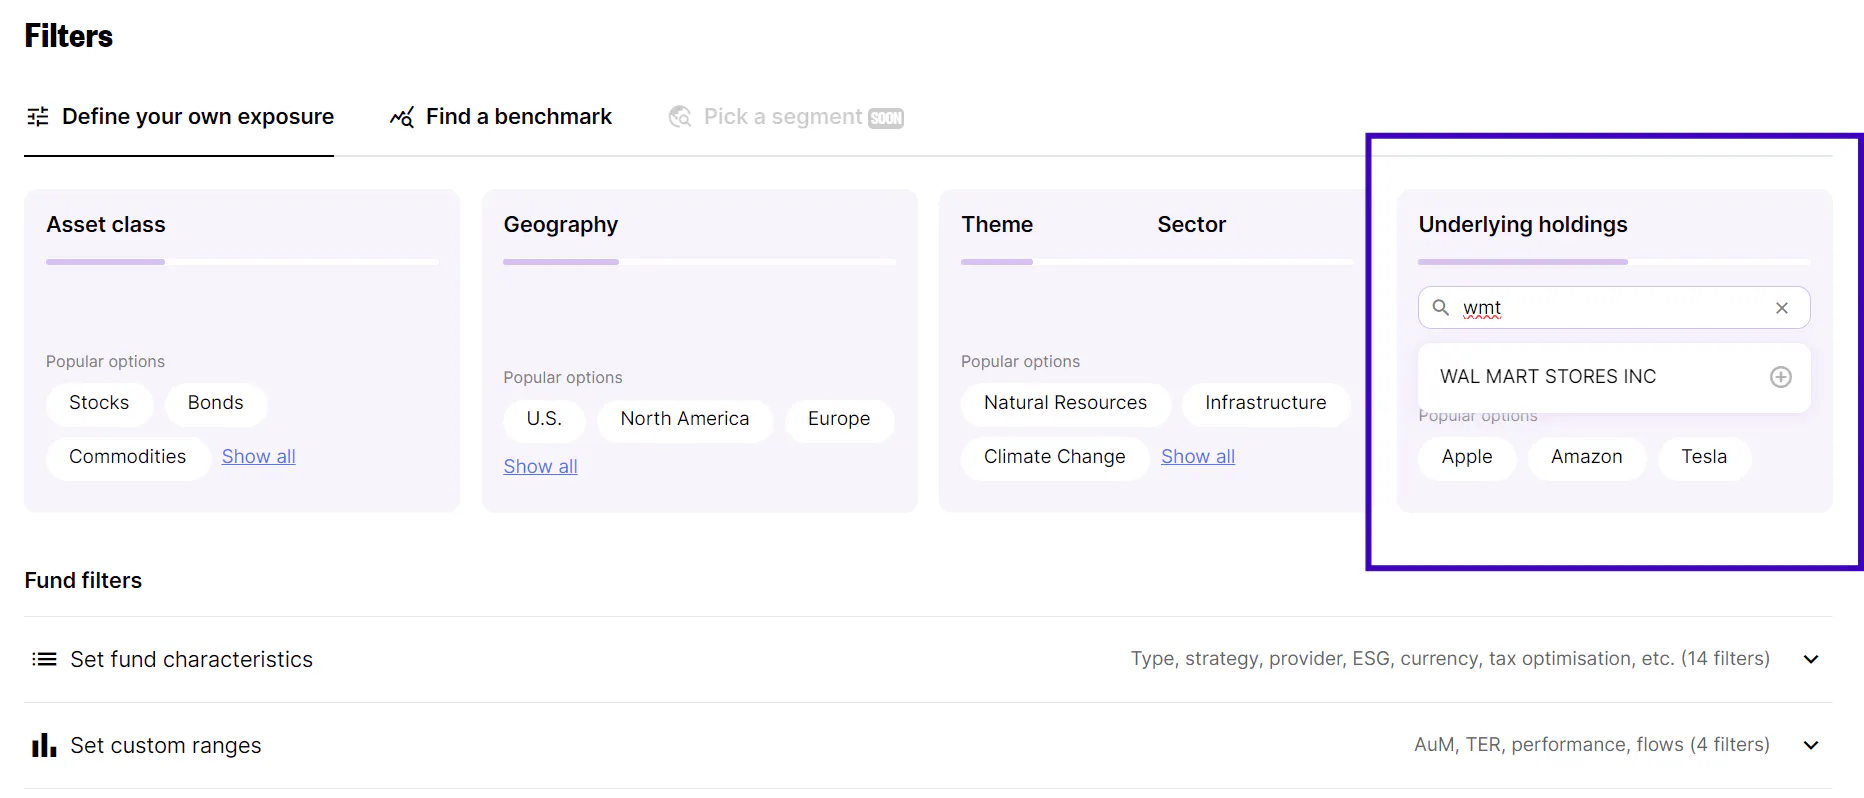Toggle the Bonds option chip
This screenshot has width=1864, height=798.
pos(215,403)
